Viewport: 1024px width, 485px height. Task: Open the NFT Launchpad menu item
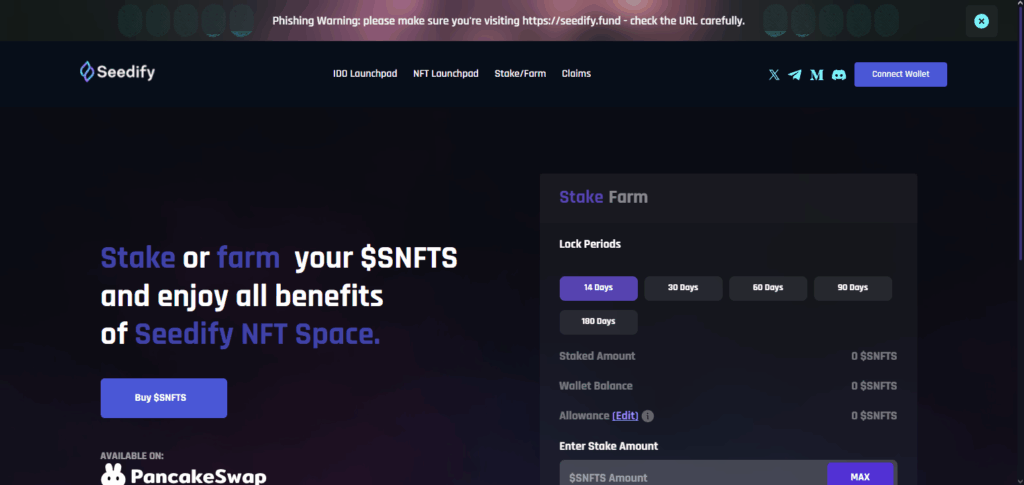pyautogui.click(x=446, y=74)
